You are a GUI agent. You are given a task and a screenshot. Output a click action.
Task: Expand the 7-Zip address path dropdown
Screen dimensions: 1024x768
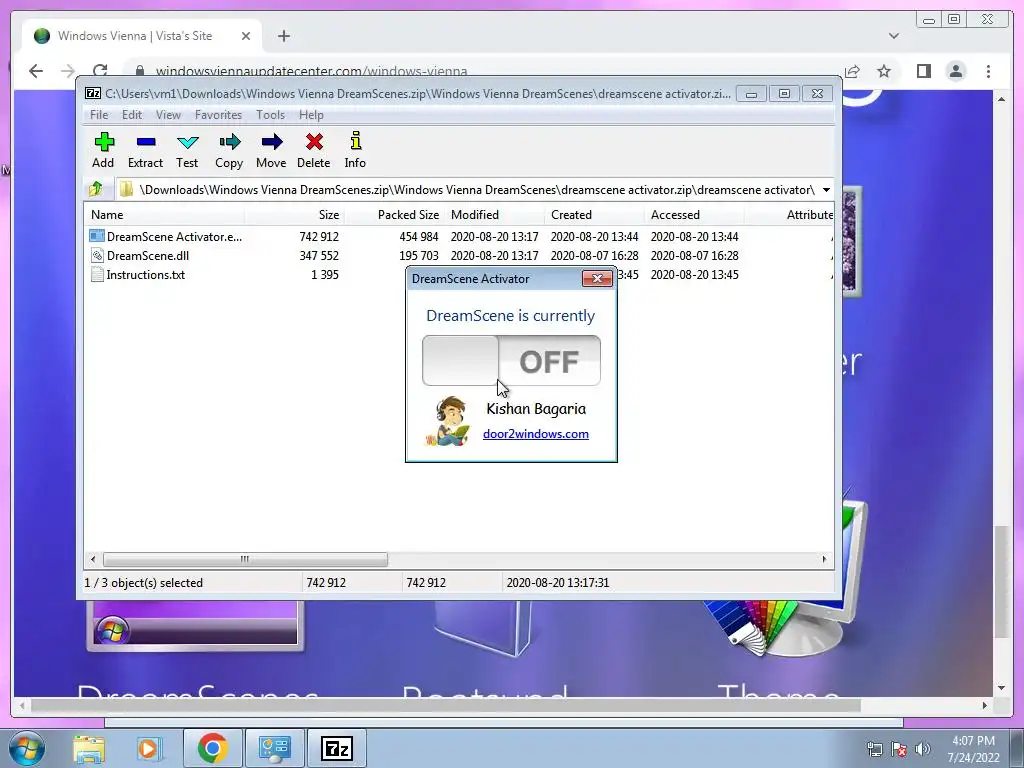coord(826,190)
